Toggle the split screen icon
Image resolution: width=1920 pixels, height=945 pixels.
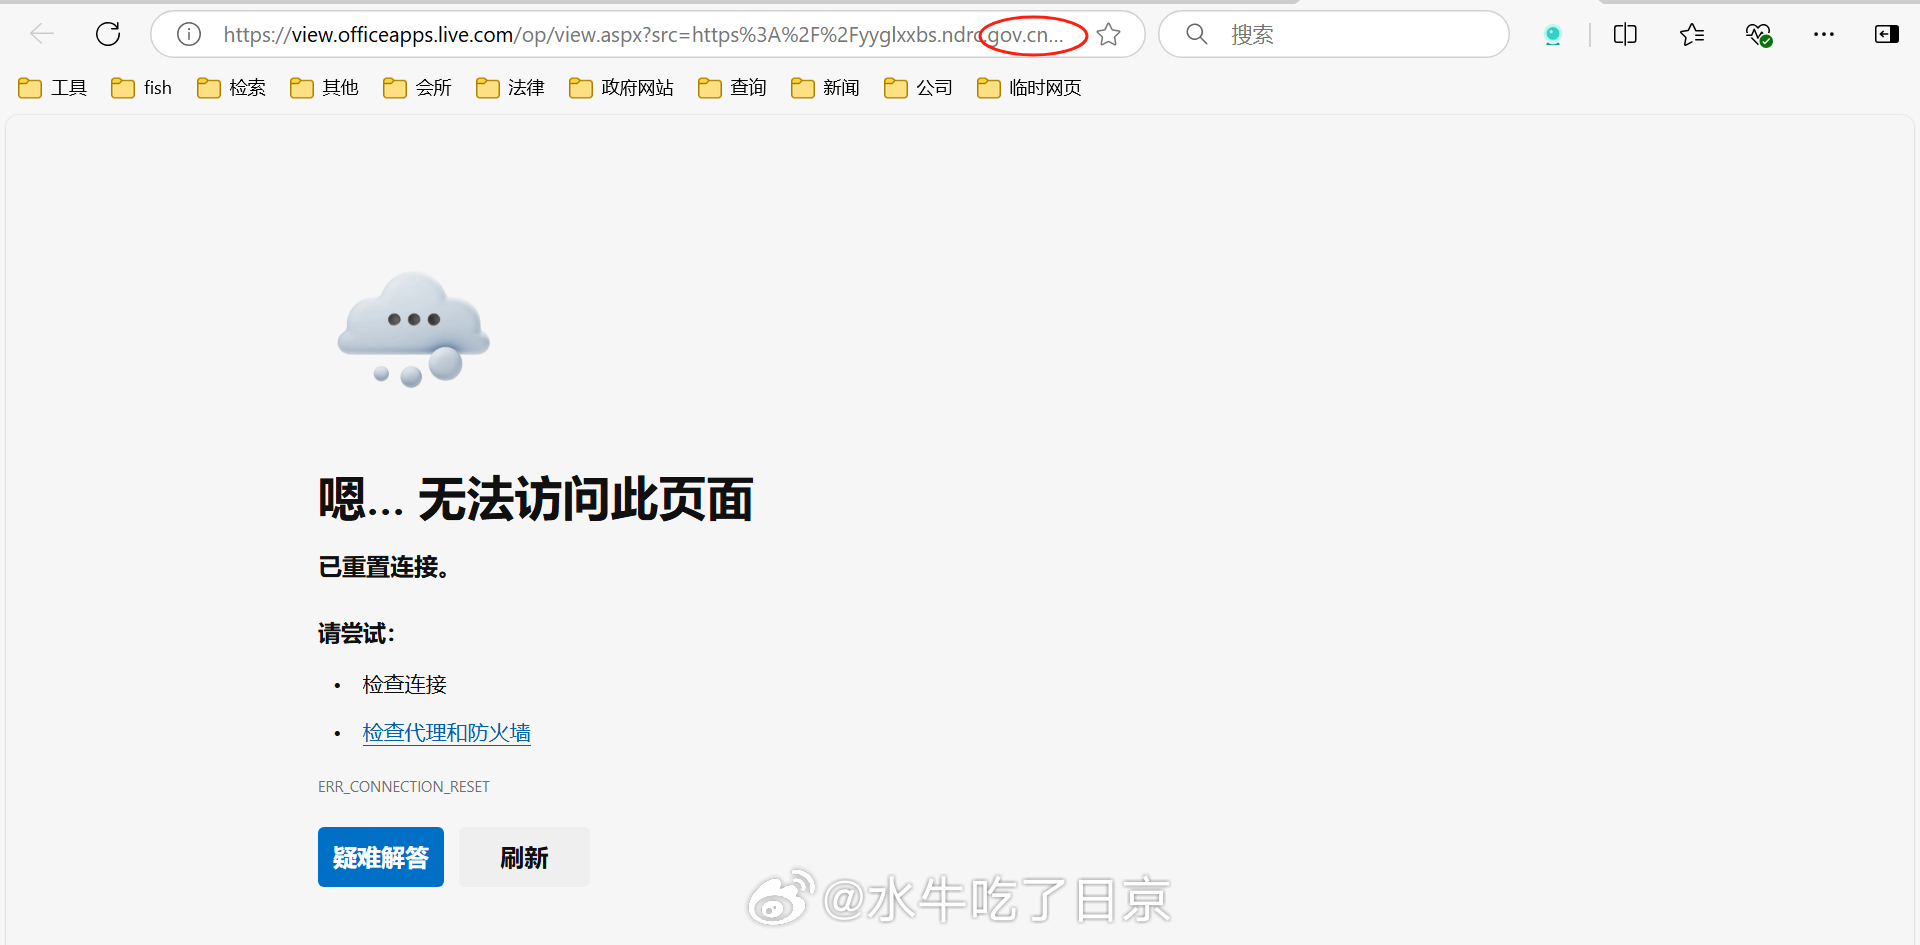click(x=1625, y=35)
